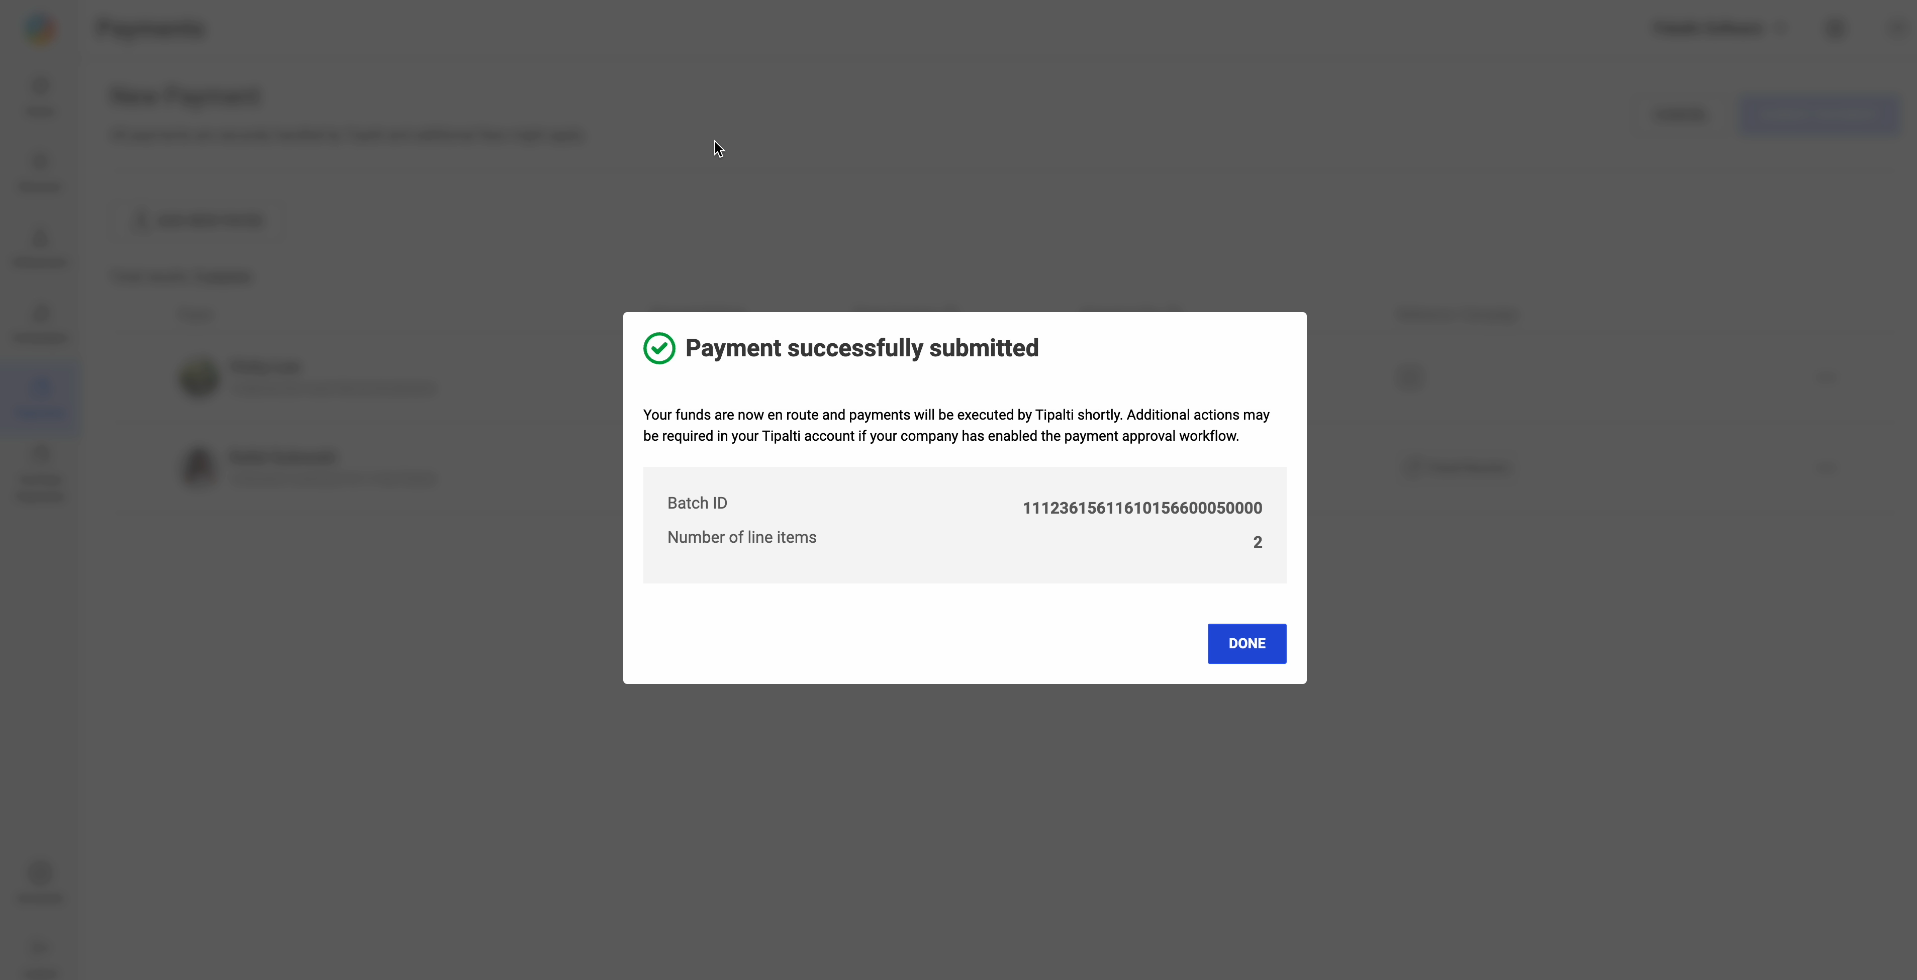Click the sidebar item with the two-line label
Image resolution: width=1917 pixels, height=980 pixels.
pyautogui.click(x=40, y=473)
